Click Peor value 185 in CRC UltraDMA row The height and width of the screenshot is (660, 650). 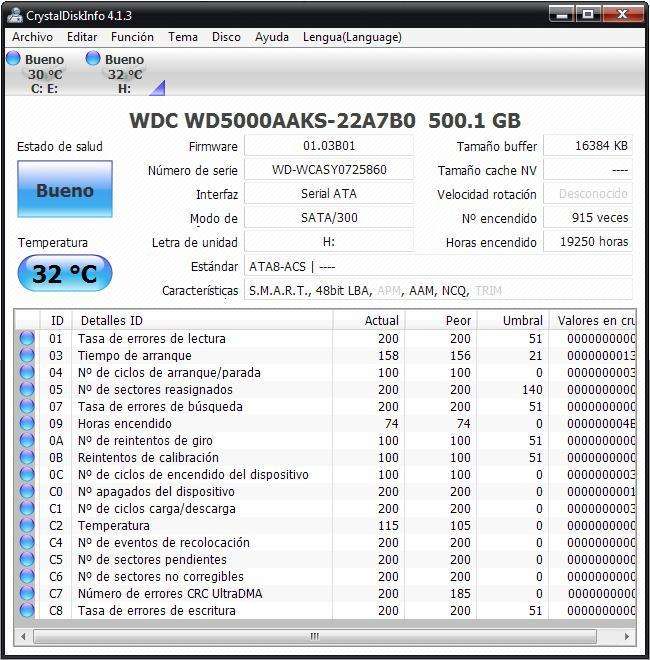460,593
